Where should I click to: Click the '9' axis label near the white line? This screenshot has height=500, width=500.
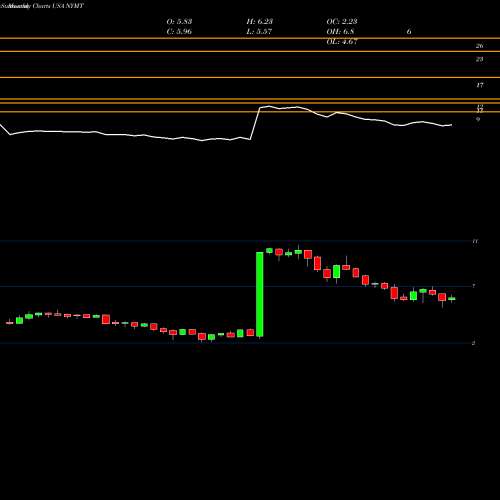[478, 119]
